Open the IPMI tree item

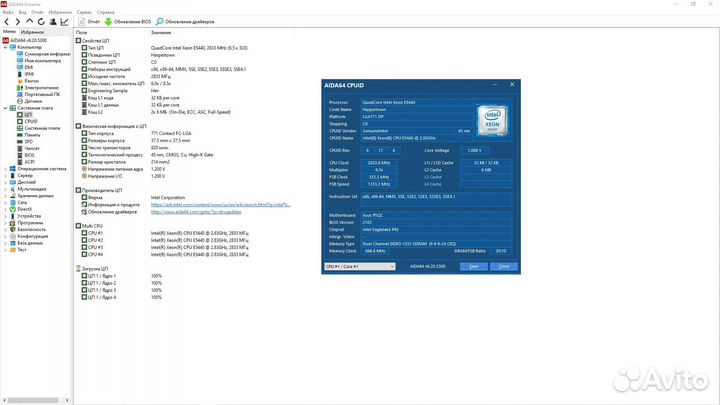coord(25,74)
